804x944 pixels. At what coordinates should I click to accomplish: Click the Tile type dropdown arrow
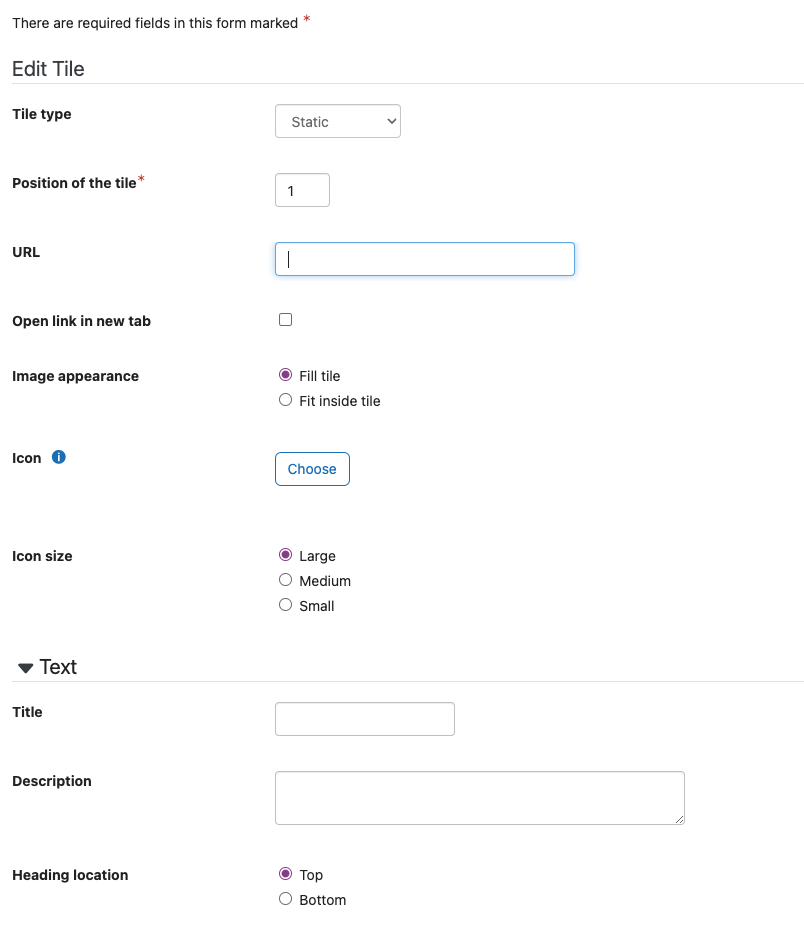391,121
